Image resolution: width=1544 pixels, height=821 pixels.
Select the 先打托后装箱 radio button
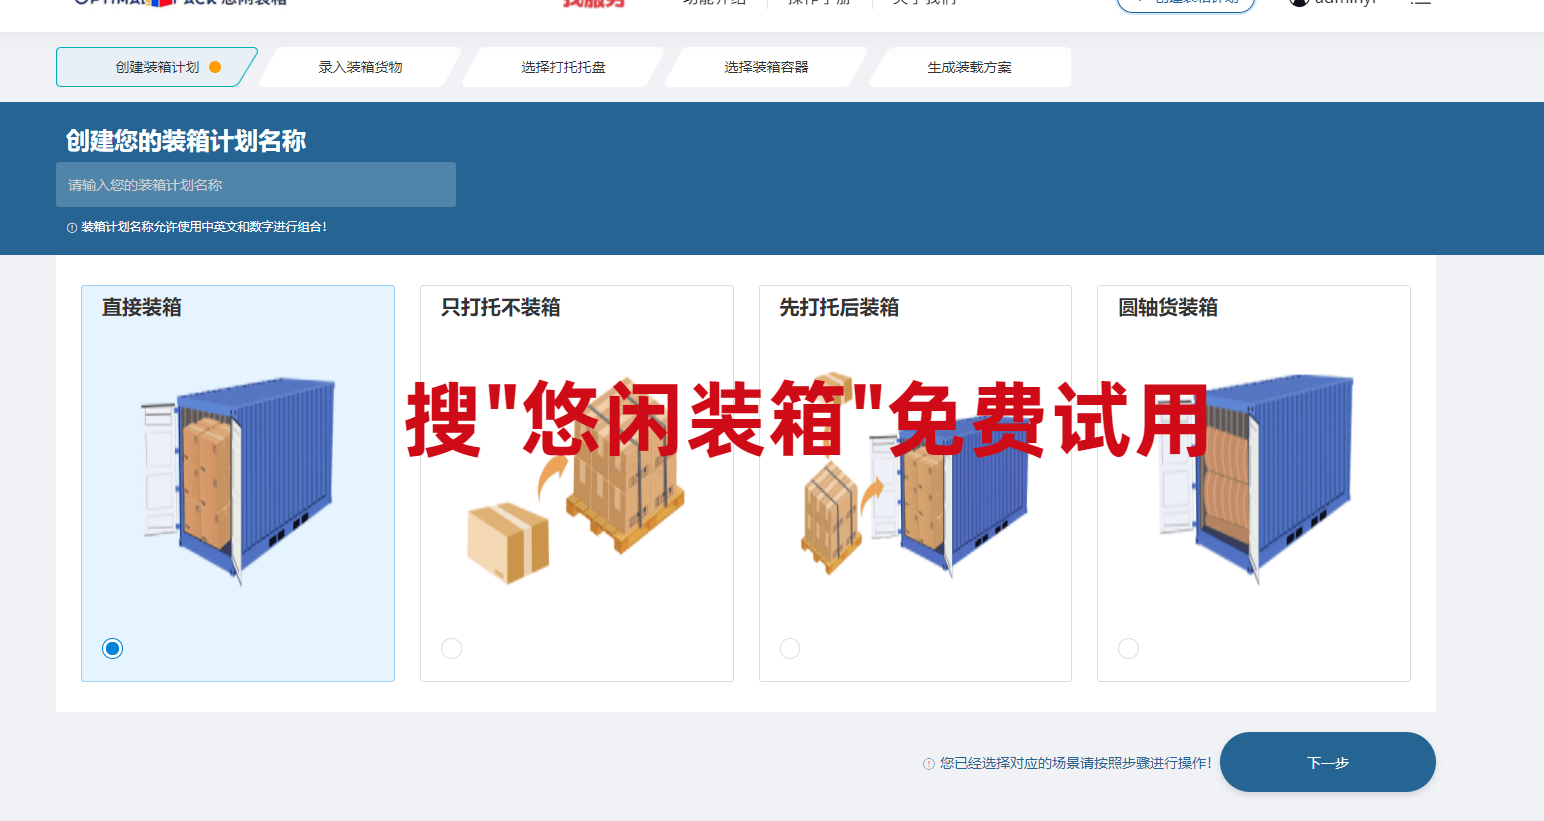pyautogui.click(x=790, y=648)
